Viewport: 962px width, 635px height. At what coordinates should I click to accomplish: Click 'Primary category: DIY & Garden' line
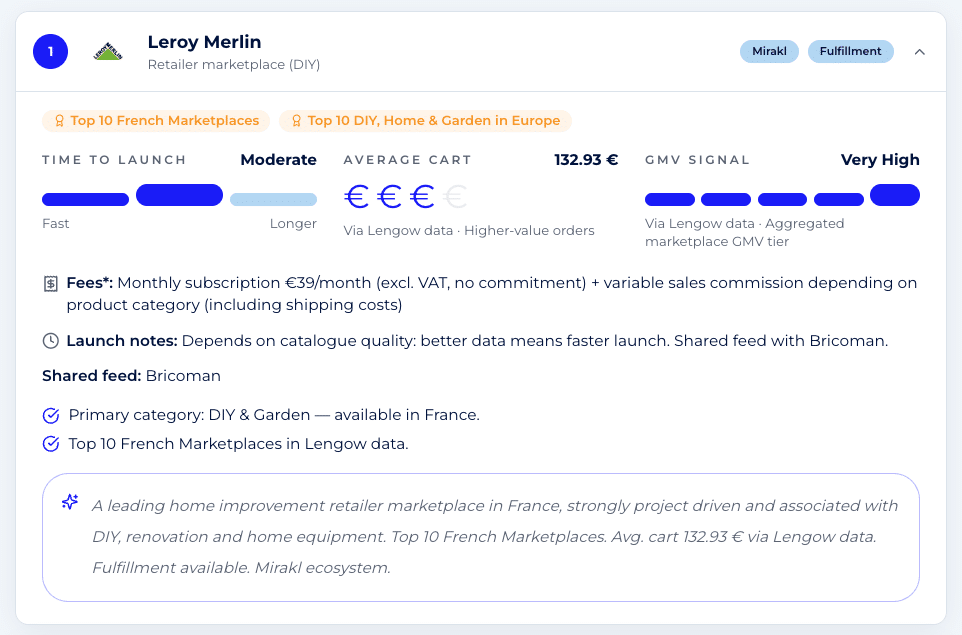[x=274, y=415]
